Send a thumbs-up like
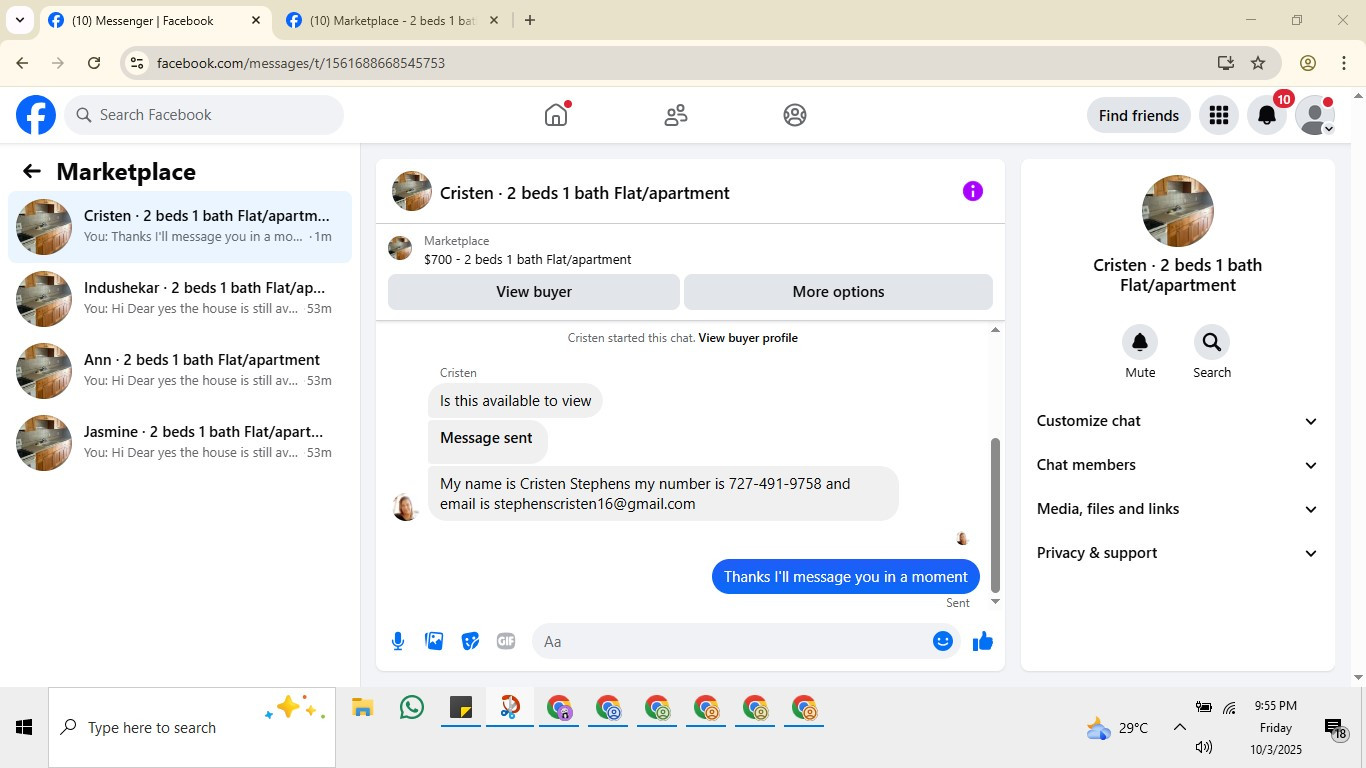This screenshot has width=1366, height=768. [x=983, y=641]
